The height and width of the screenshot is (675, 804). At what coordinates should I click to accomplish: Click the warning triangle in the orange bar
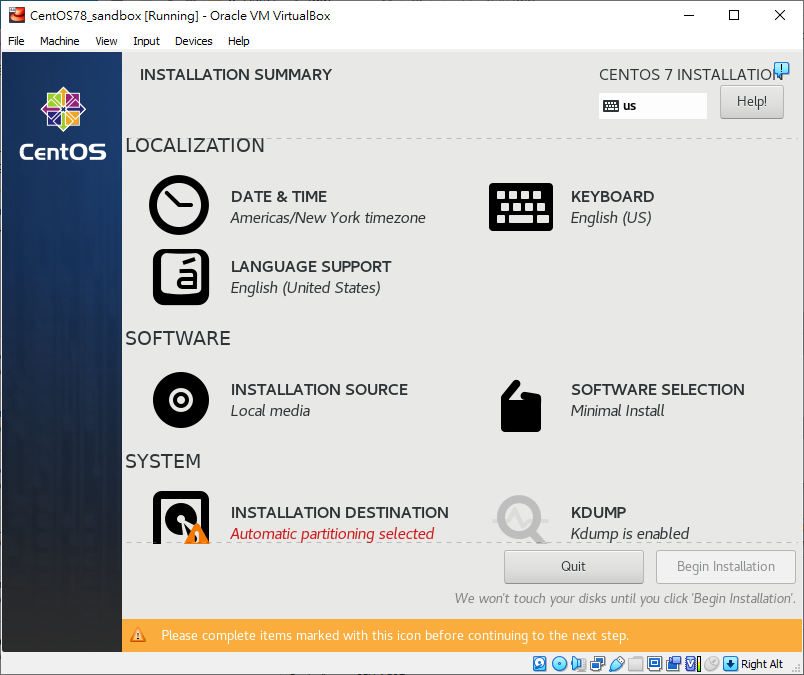(138, 635)
